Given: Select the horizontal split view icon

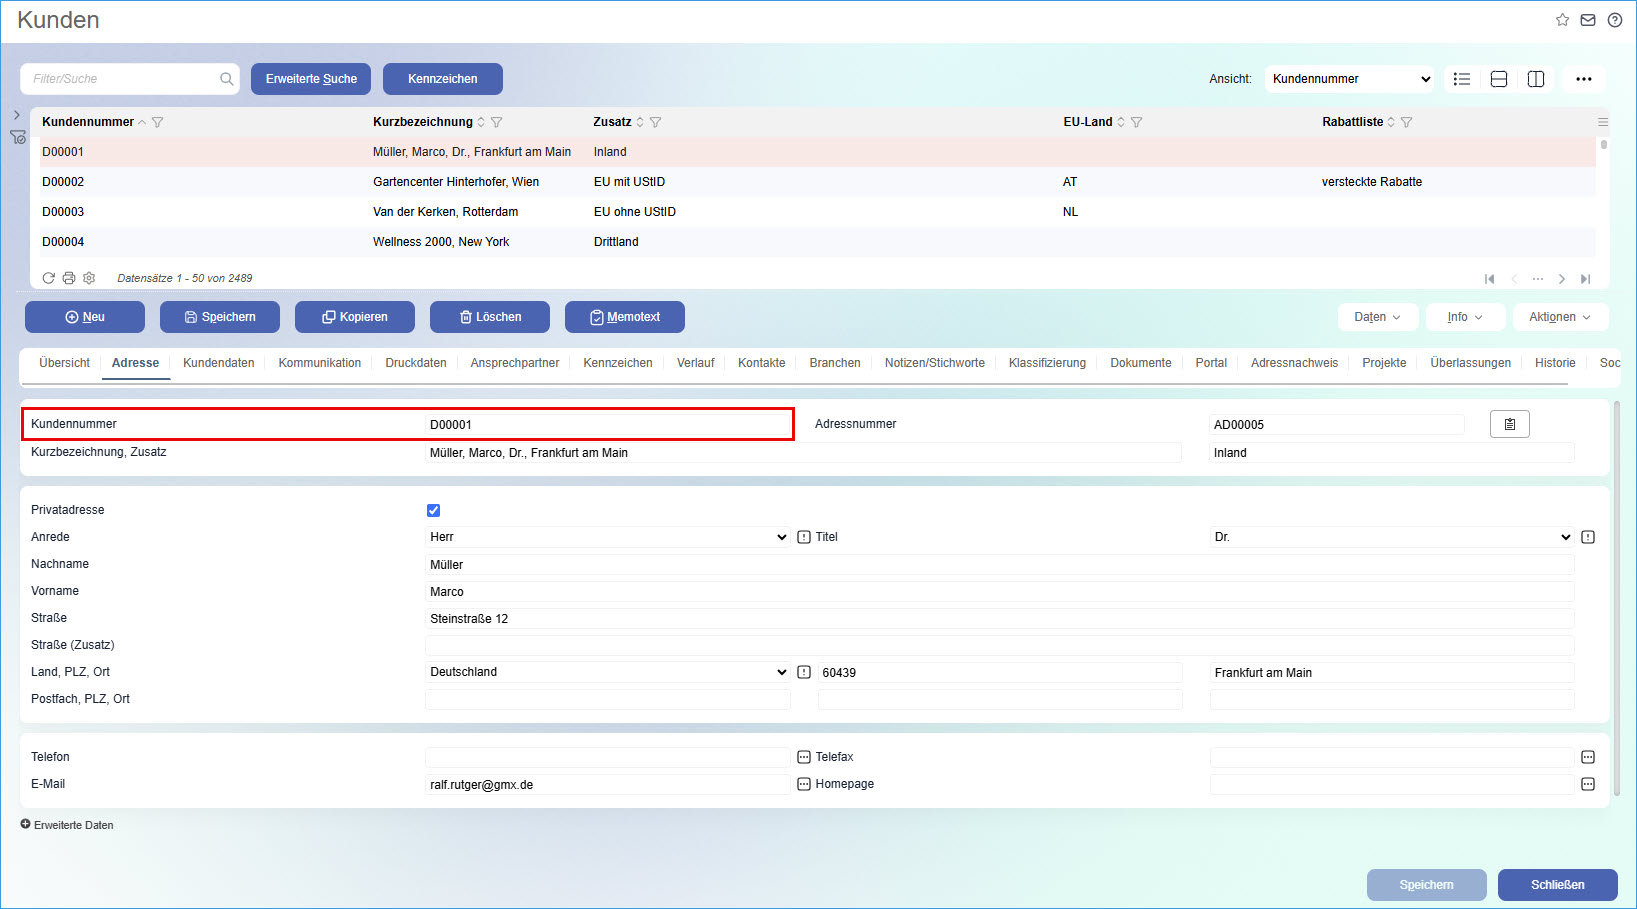Looking at the screenshot, I should (1498, 78).
